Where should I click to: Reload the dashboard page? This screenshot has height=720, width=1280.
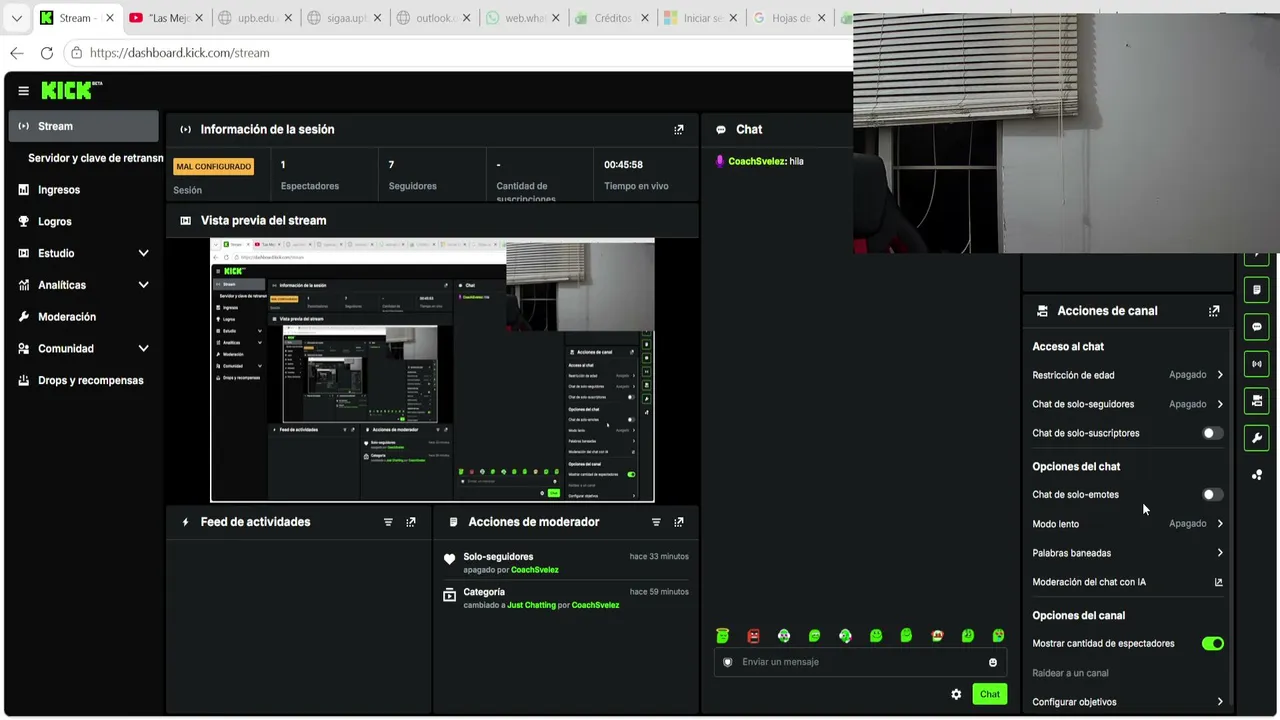coord(47,53)
